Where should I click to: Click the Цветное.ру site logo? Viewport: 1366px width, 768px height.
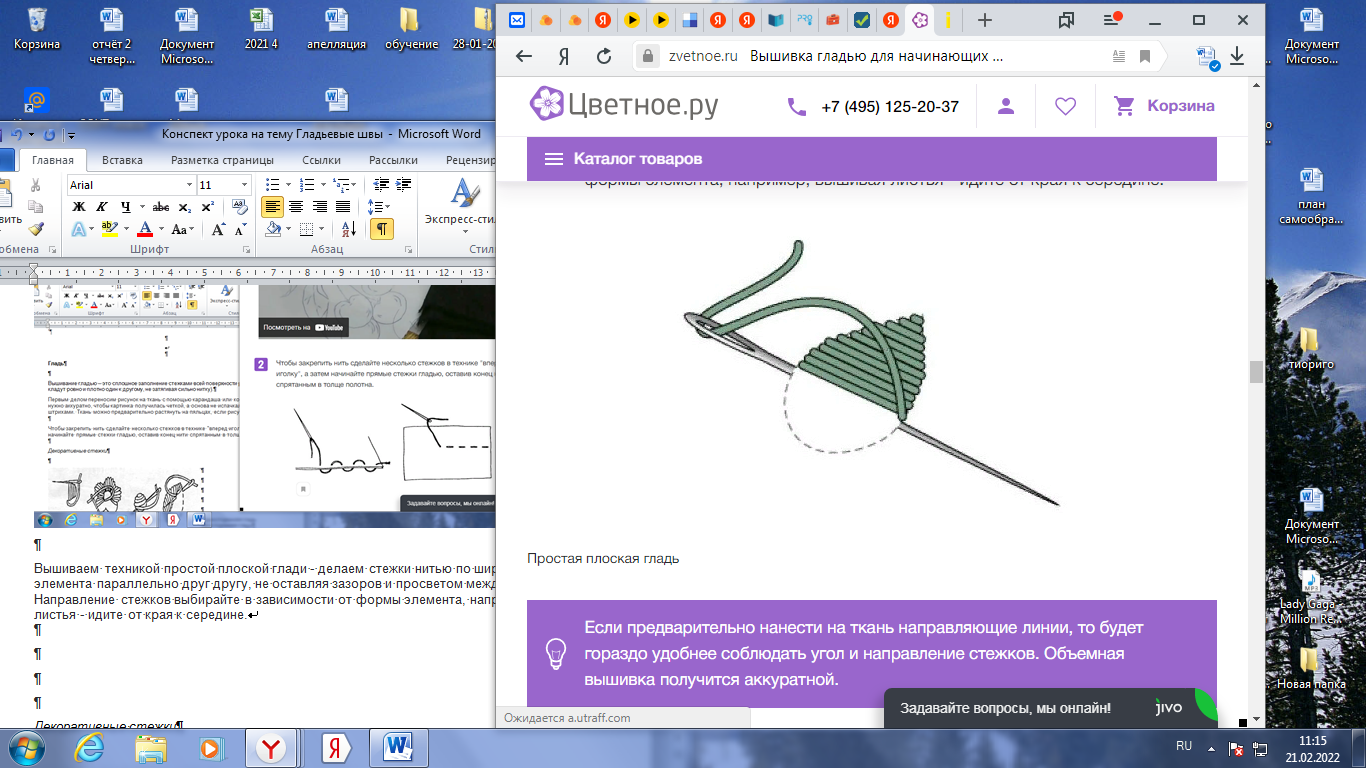(623, 104)
